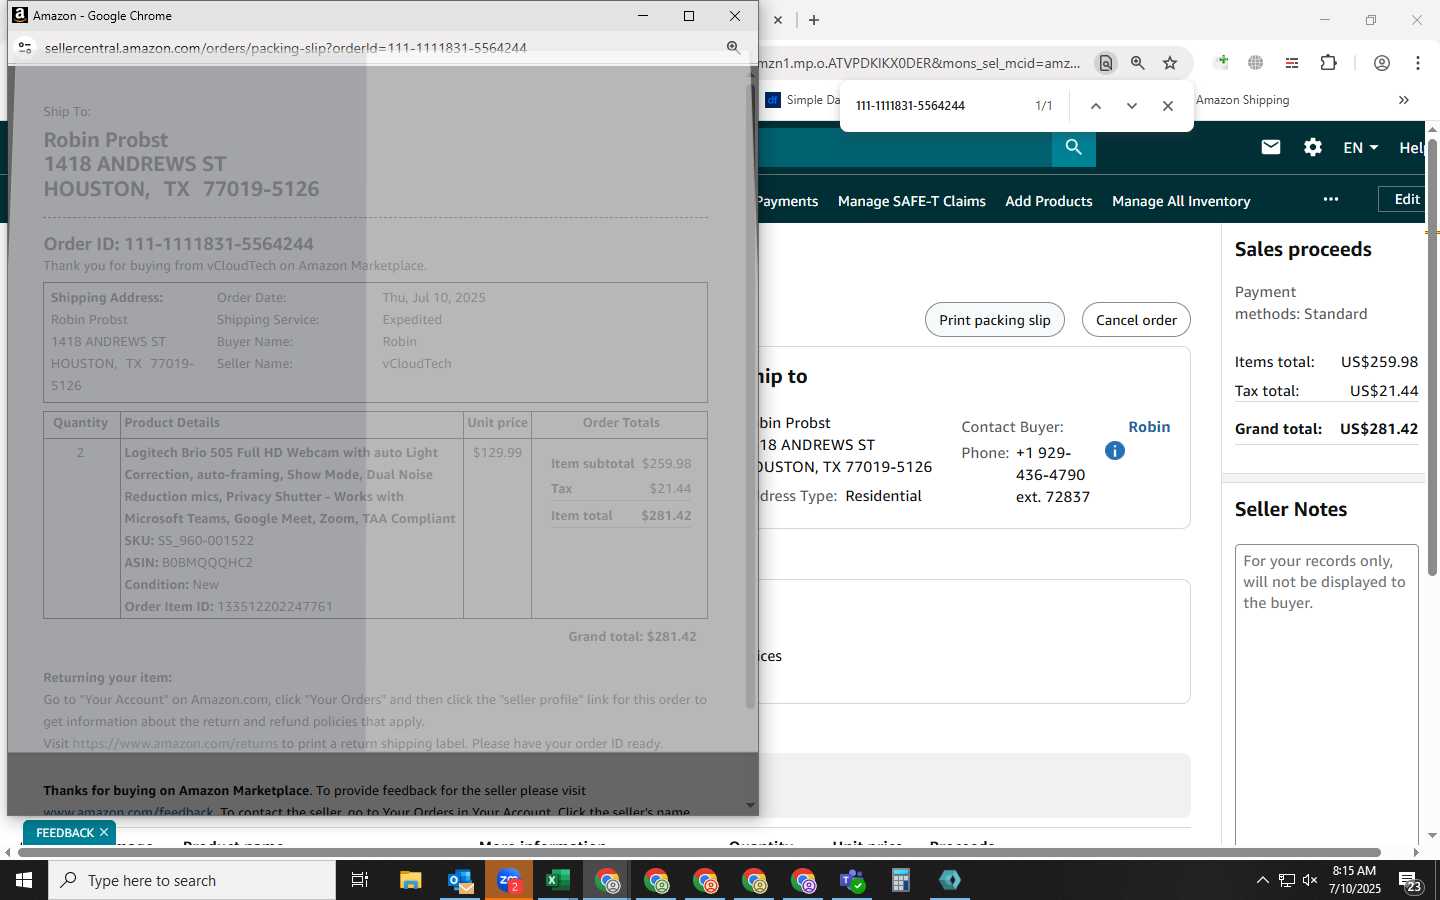This screenshot has width=1440, height=900.
Task: Open the notification center icon
Action: [x=1410, y=881]
